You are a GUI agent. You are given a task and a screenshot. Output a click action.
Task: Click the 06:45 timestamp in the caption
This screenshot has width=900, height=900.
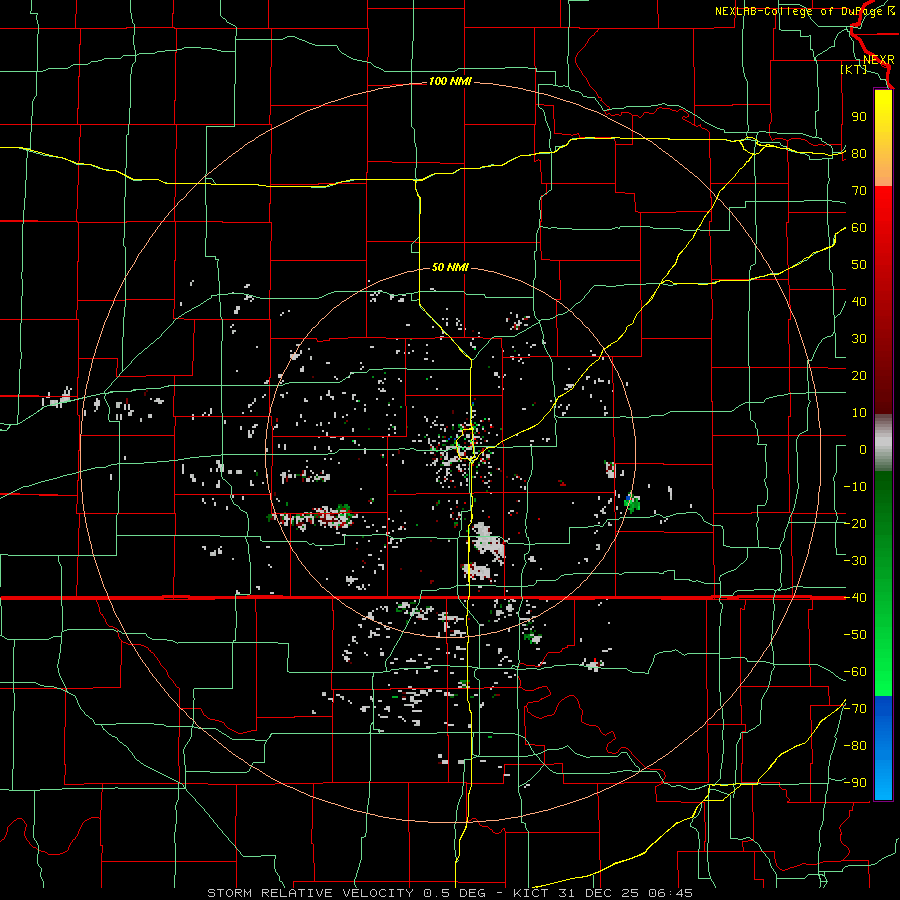670,893
